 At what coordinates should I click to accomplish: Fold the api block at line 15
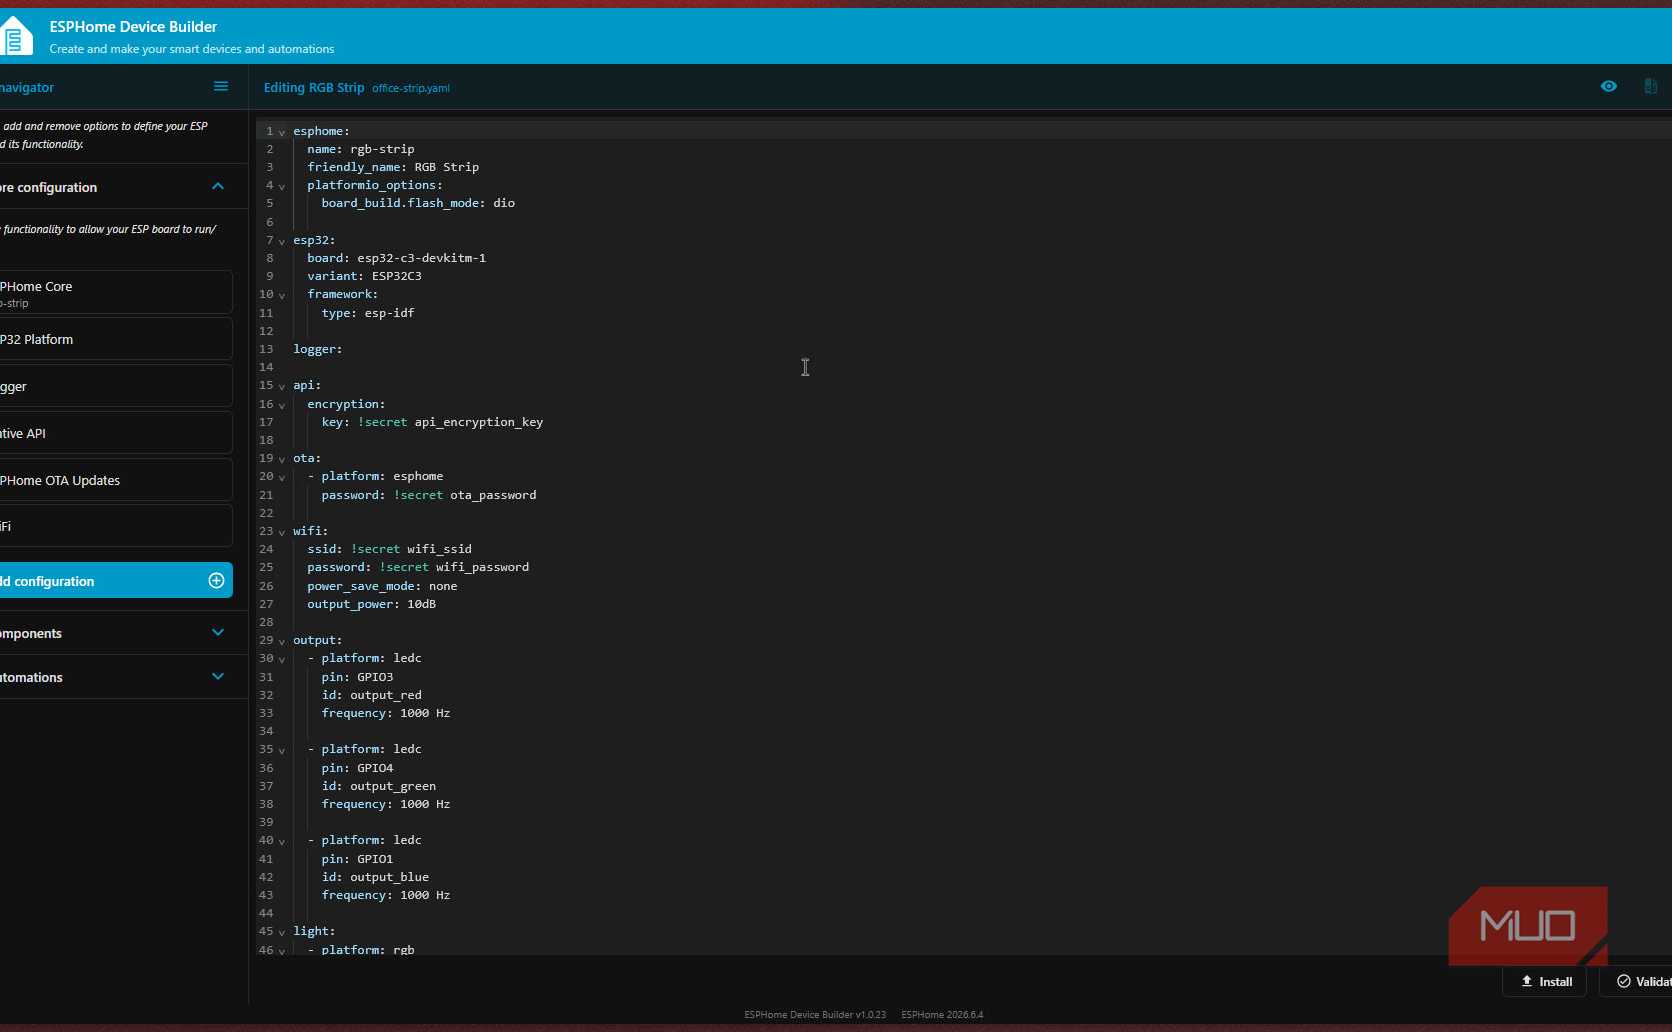click(x=282, y=386)
